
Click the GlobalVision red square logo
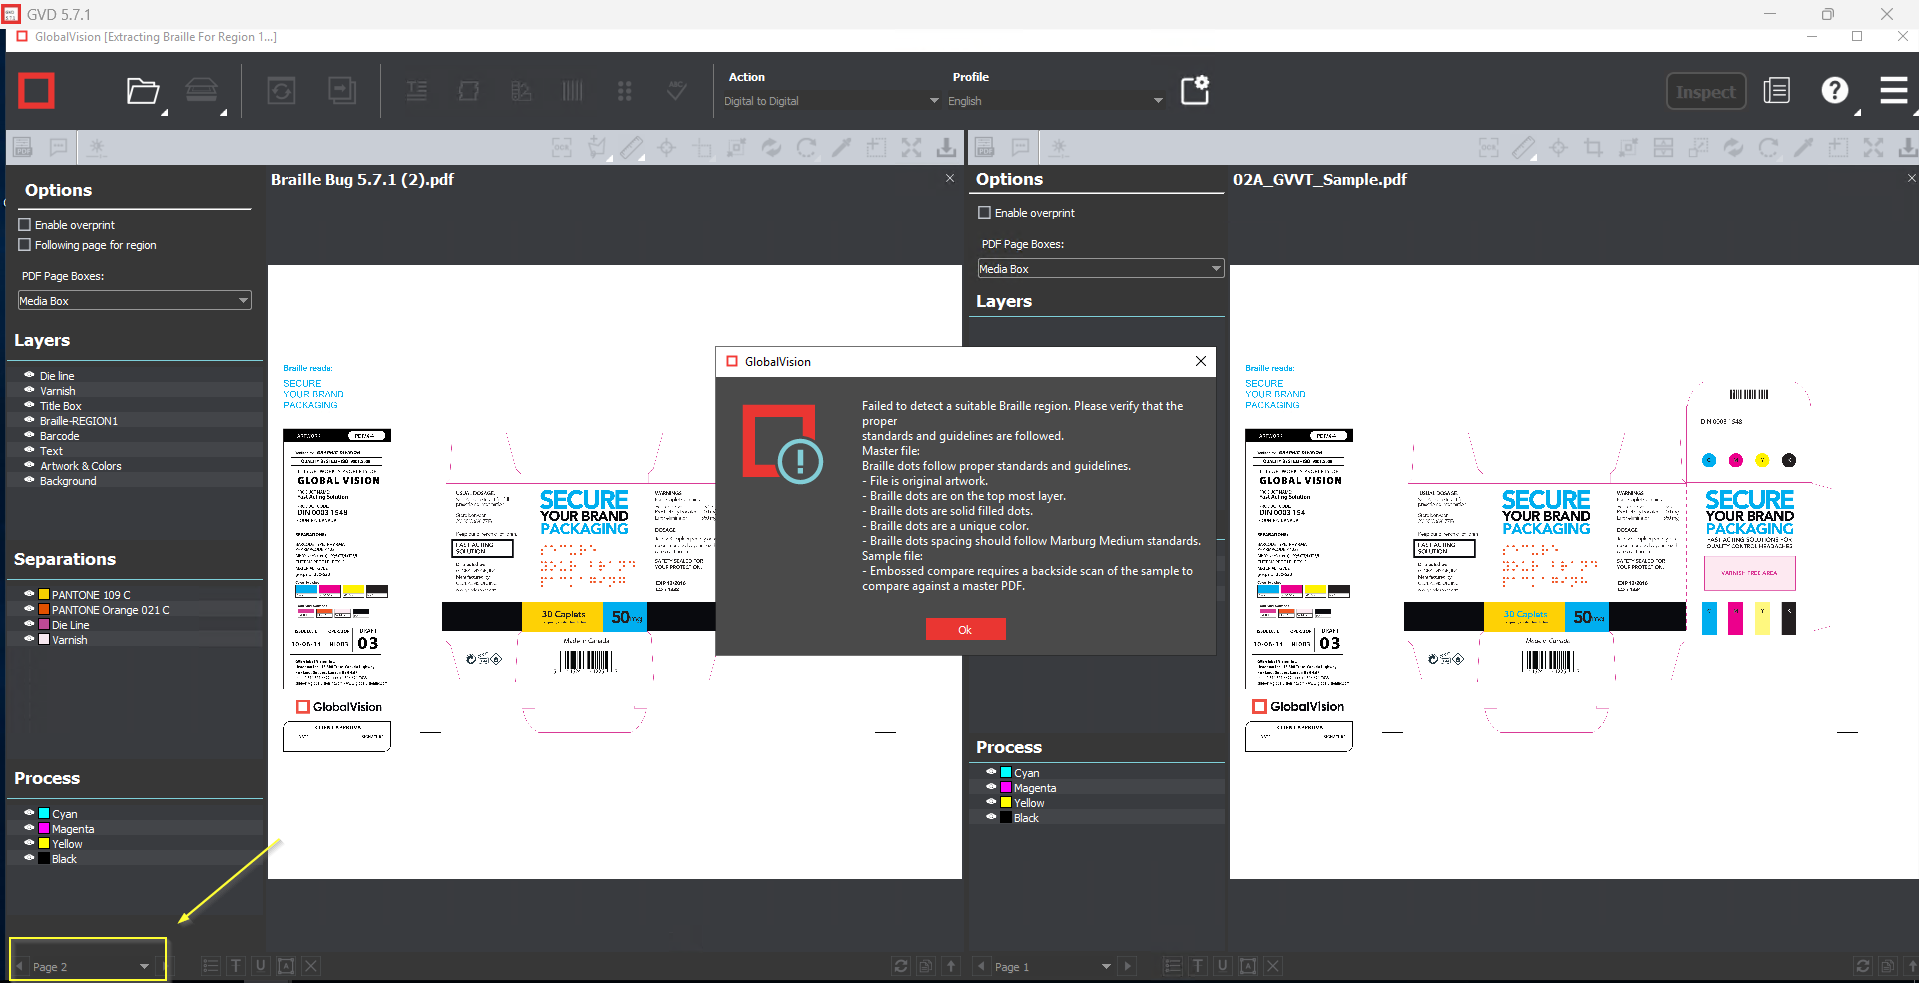[x=37, y=91]
